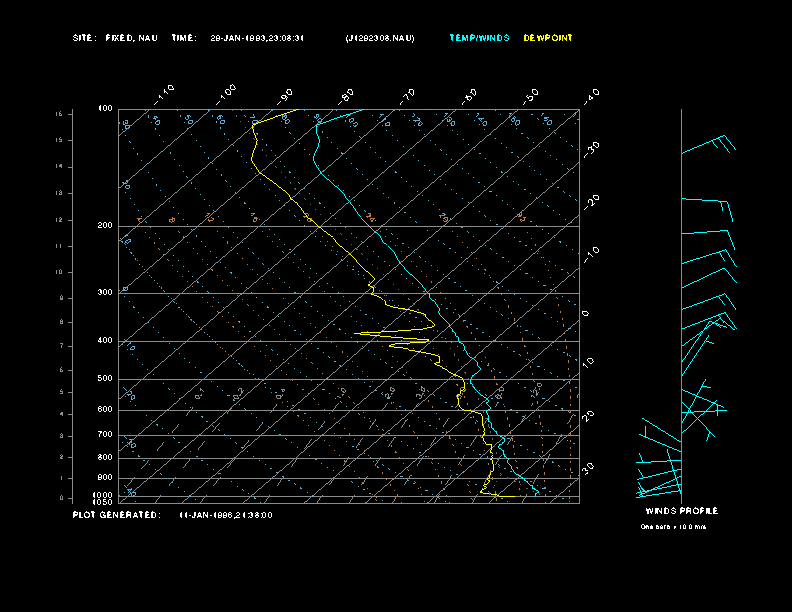Click the -40 temperature label at top right
Screen dimensions: 792x612
tap(590, 95)
